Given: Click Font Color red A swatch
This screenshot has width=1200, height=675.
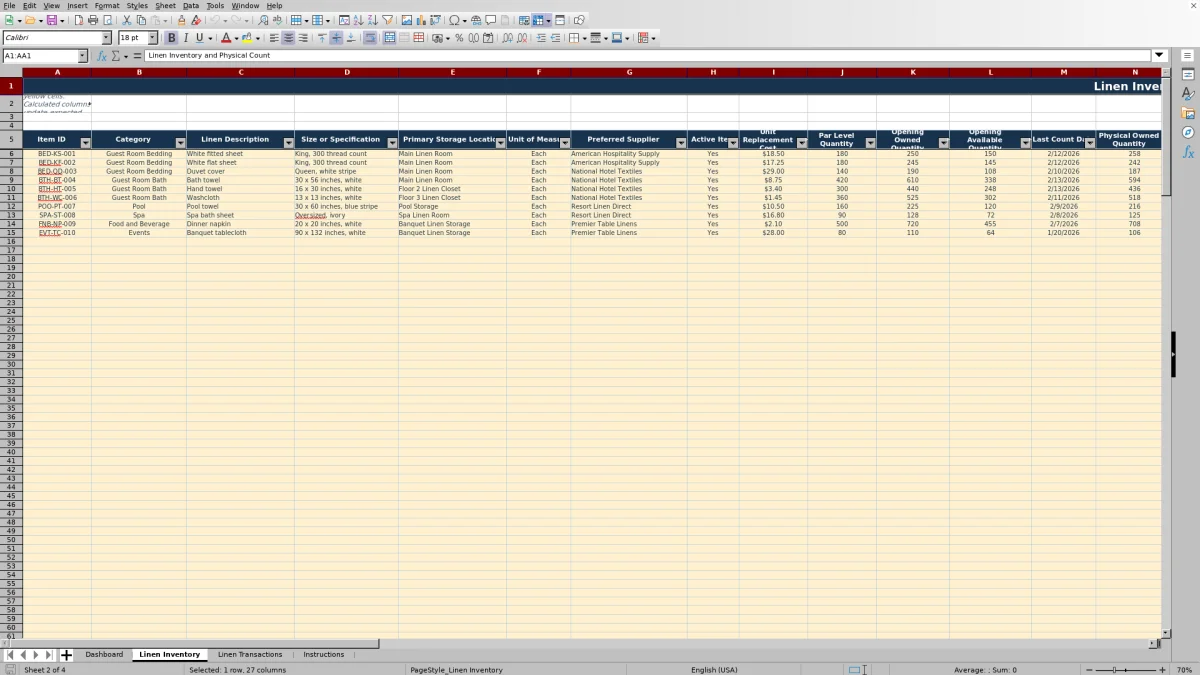Looking at the screenshot, I should 226,38.
